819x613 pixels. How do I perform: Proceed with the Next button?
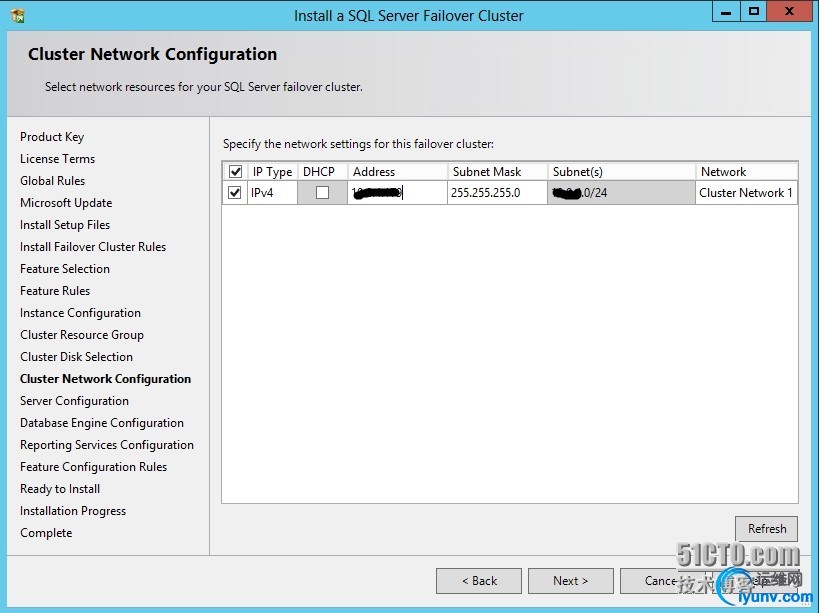(x=570, y=581)
